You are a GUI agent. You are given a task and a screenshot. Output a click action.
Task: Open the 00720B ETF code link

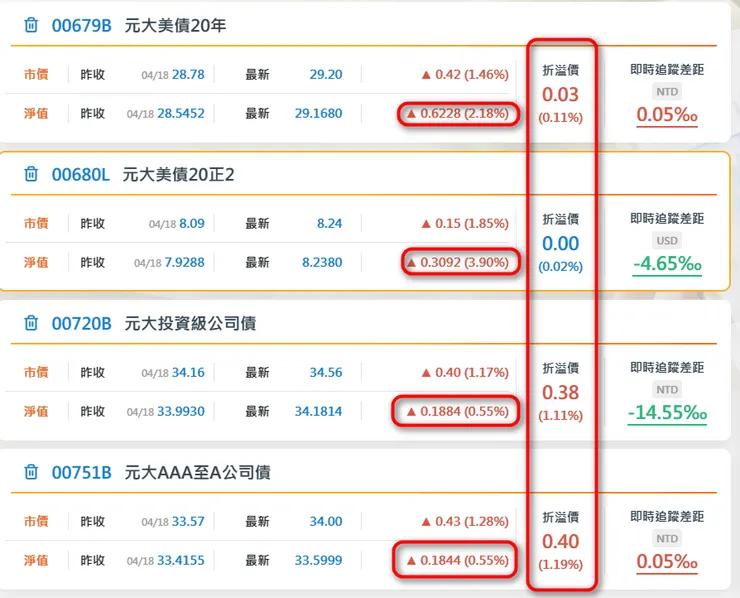click(x=82, y=323)
